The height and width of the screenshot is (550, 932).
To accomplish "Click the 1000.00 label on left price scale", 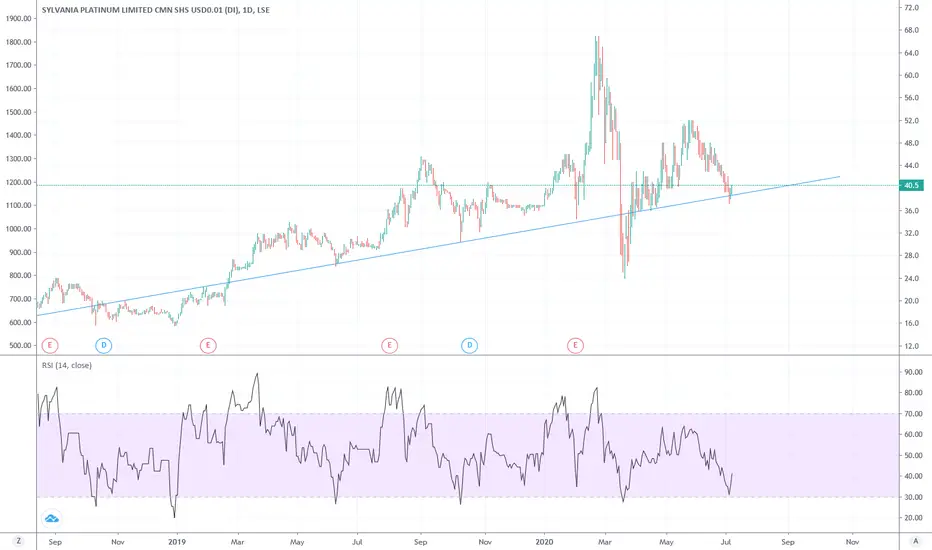I will 18,229.
